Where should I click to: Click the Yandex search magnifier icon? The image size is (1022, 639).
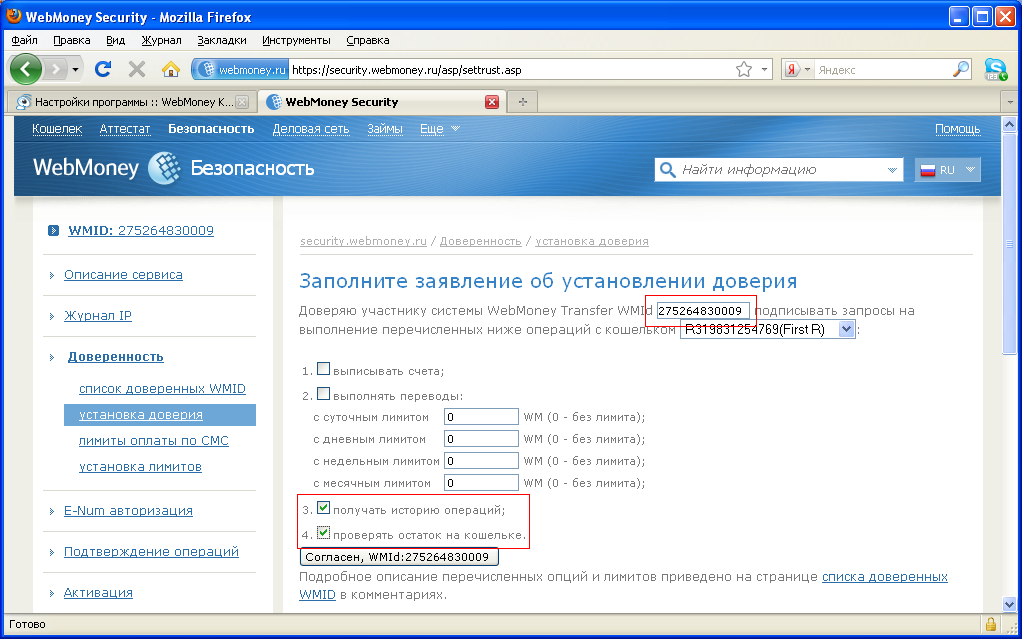(961, 69)
